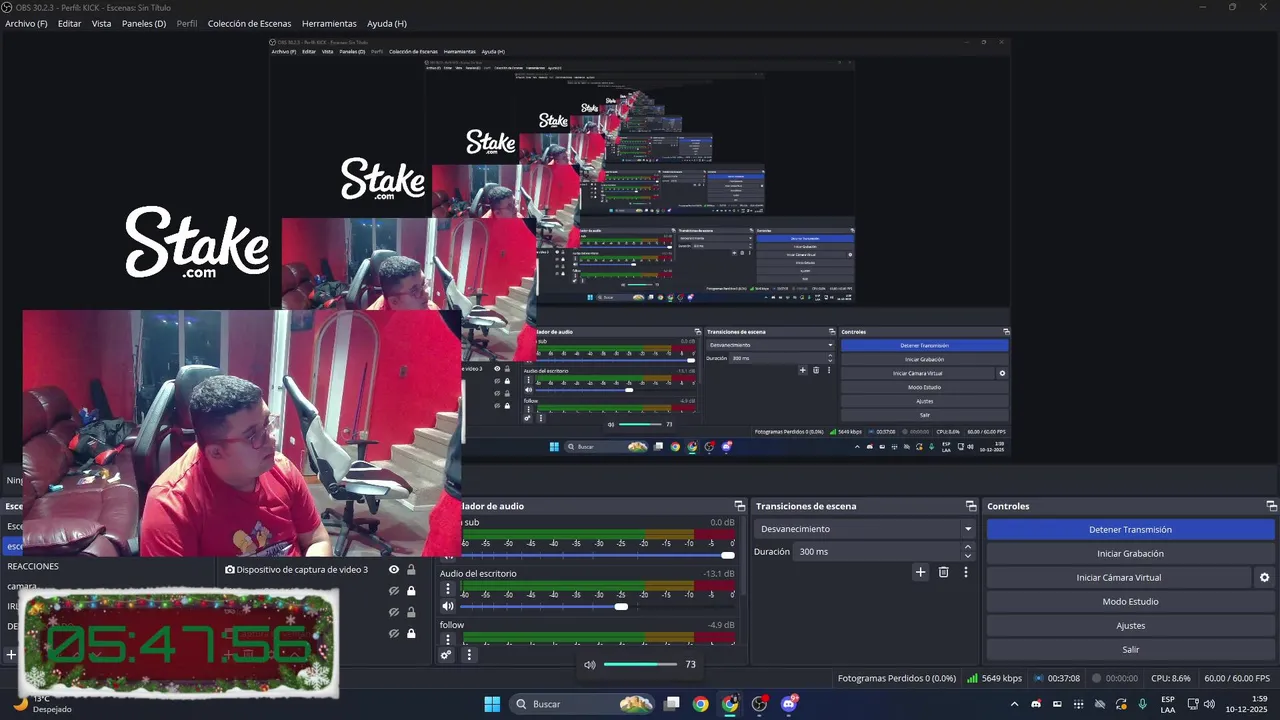This screenshot has width=1280, height=720.
Task: Open the Colección de Escenas menu
Action: (250, 23)
